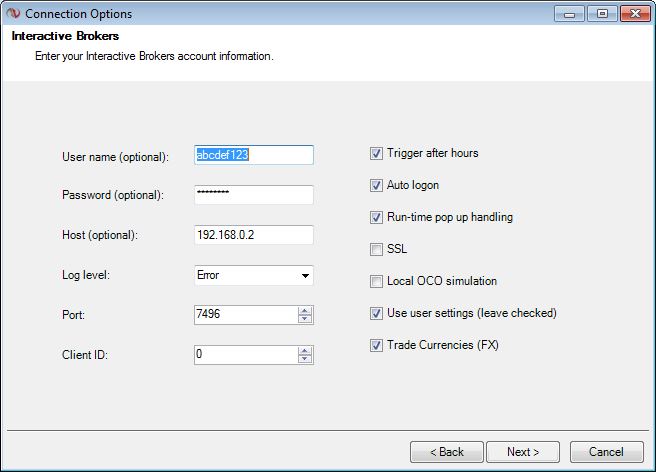
Task: Click the Host field showing 192.168.0.2
Action: [254, 235]
